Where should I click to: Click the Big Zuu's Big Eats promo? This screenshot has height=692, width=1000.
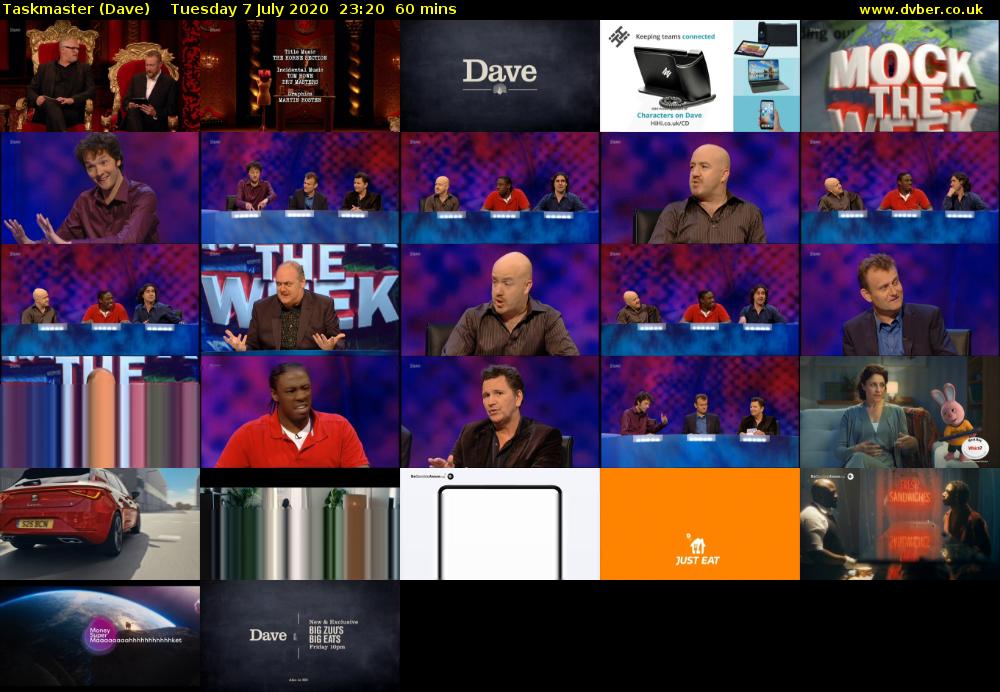(x=300, y=636)
